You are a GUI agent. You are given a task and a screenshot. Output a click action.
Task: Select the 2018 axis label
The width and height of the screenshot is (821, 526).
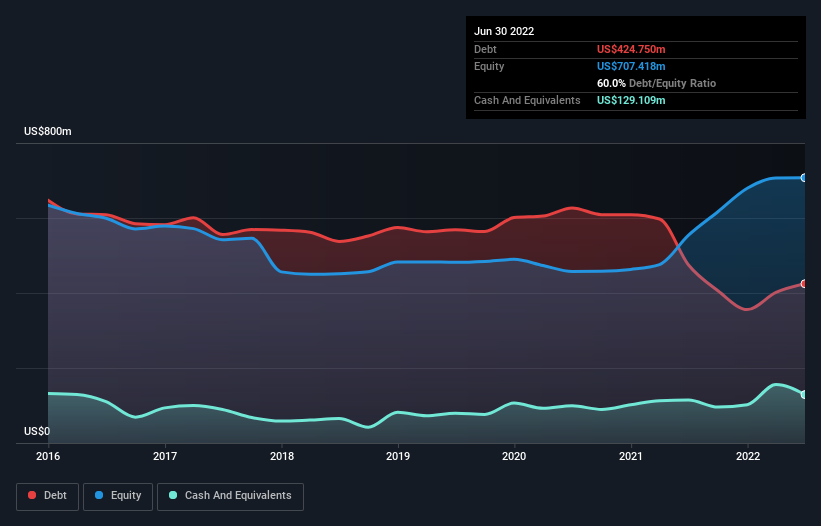[282, 456]
